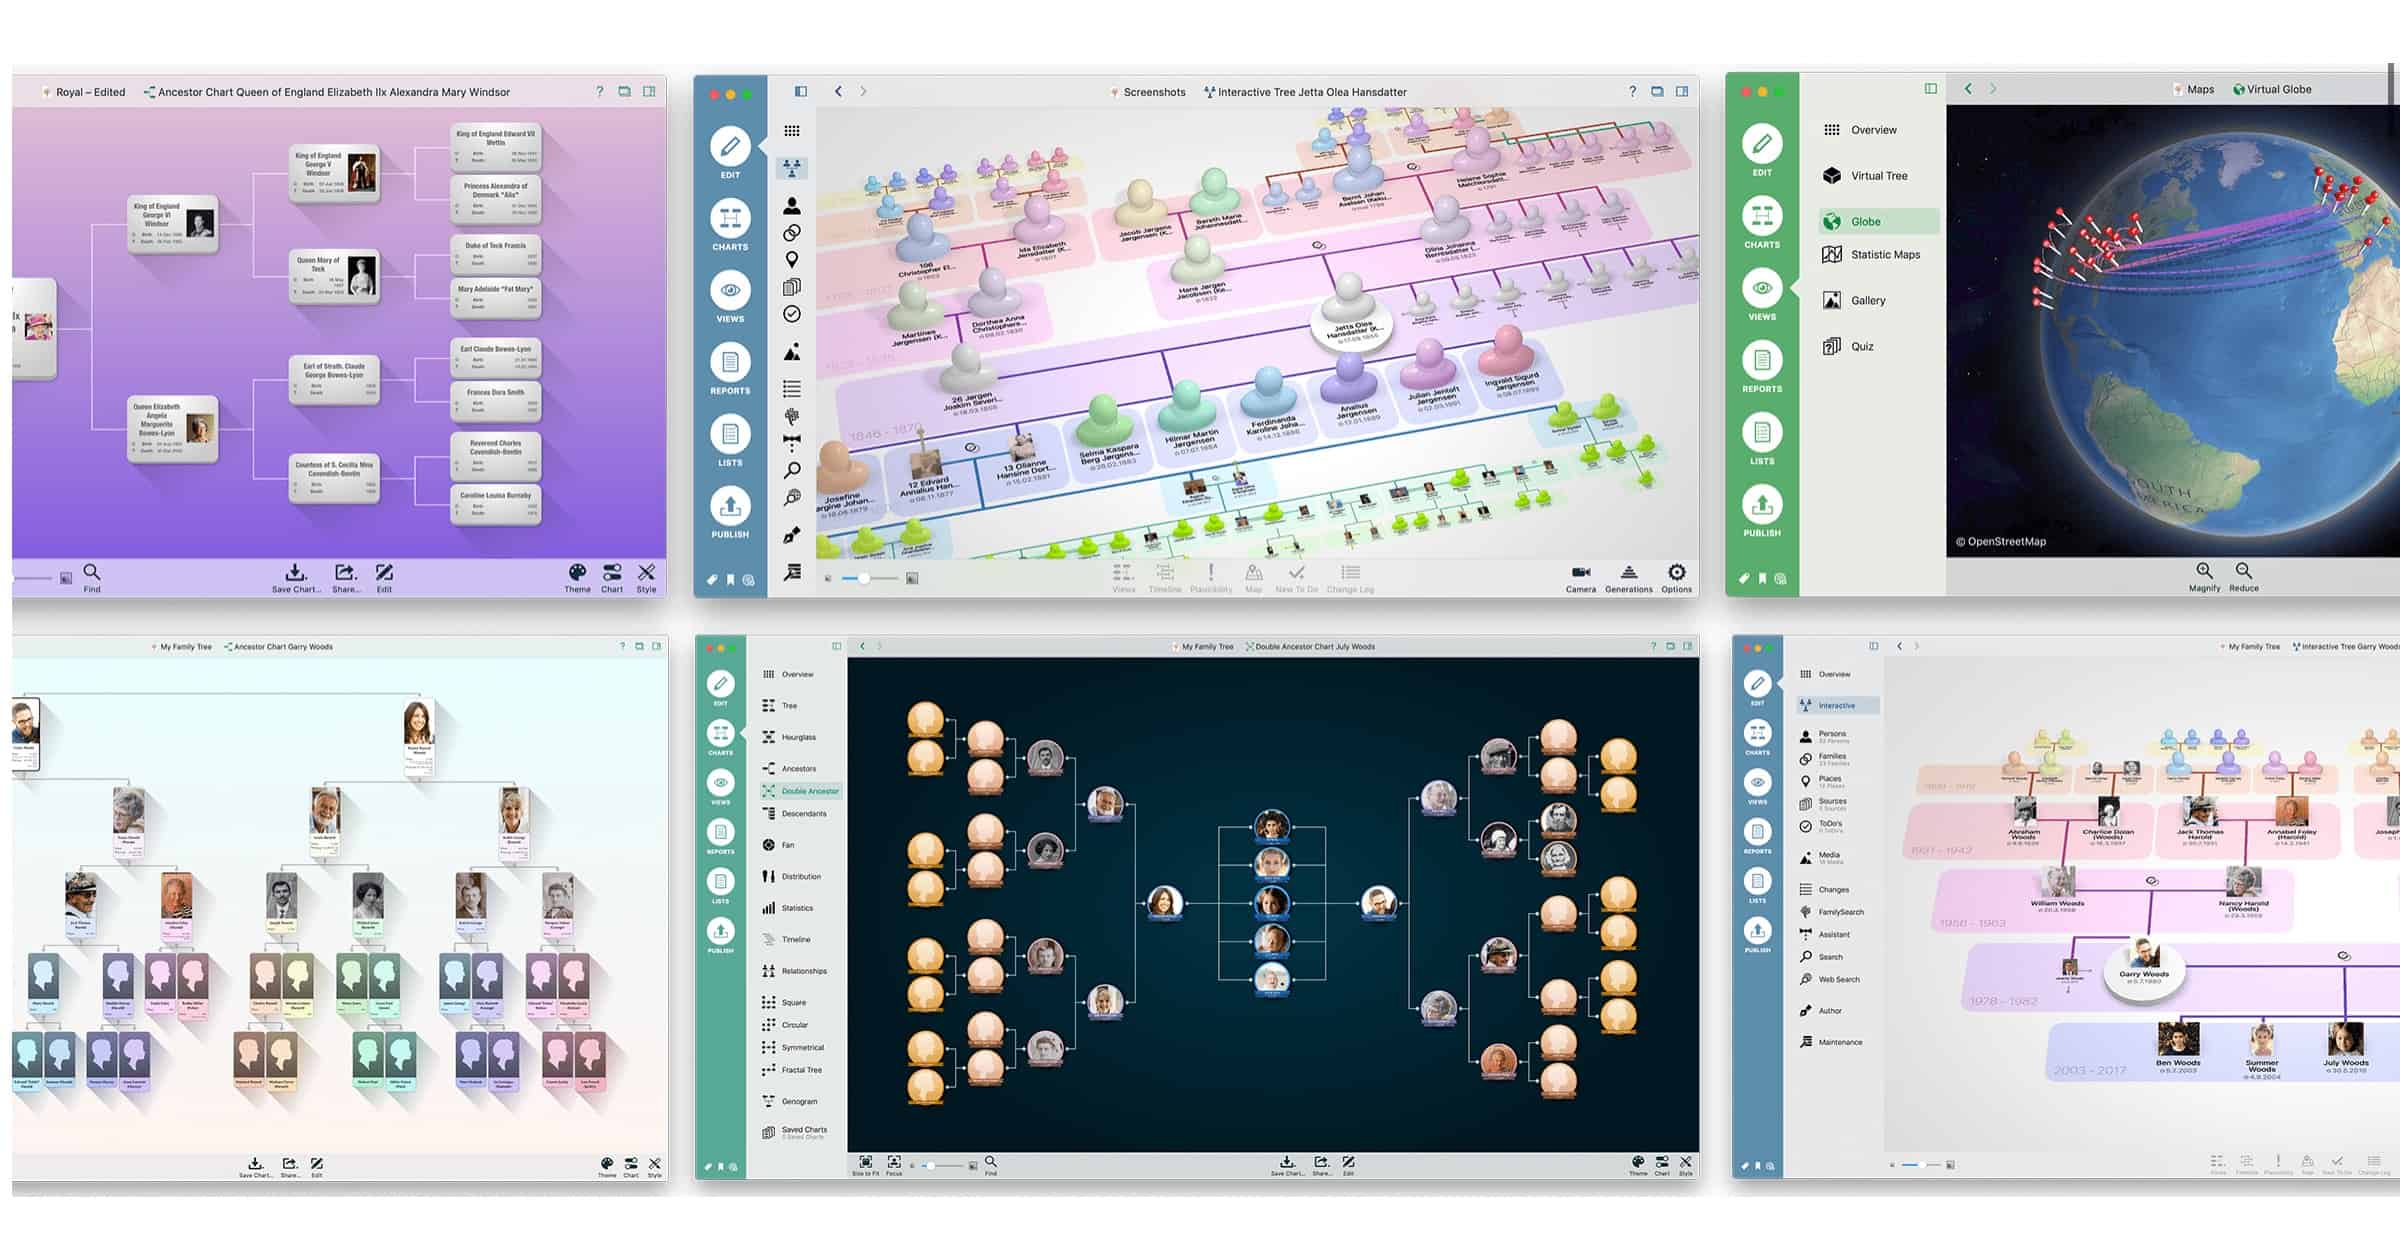Click the Options gear icon

tap(1676, 573)
